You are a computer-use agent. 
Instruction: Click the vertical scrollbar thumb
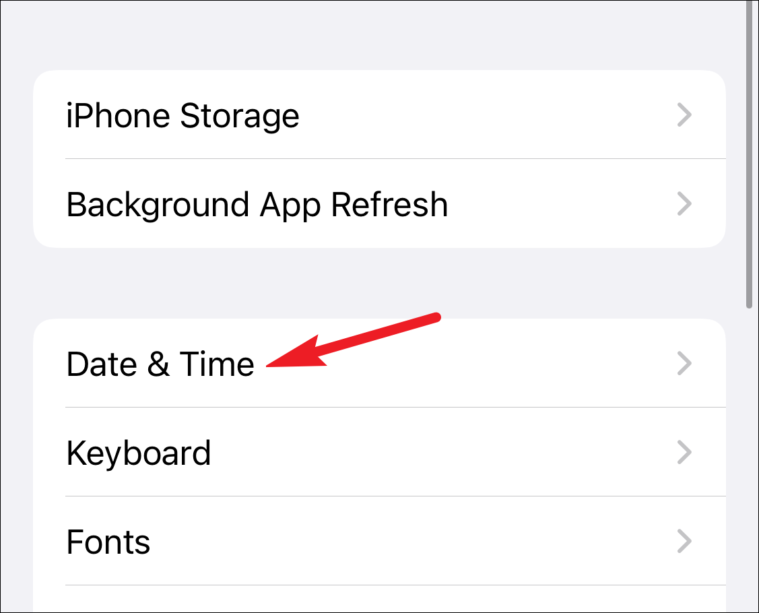[x=749, y=154]
